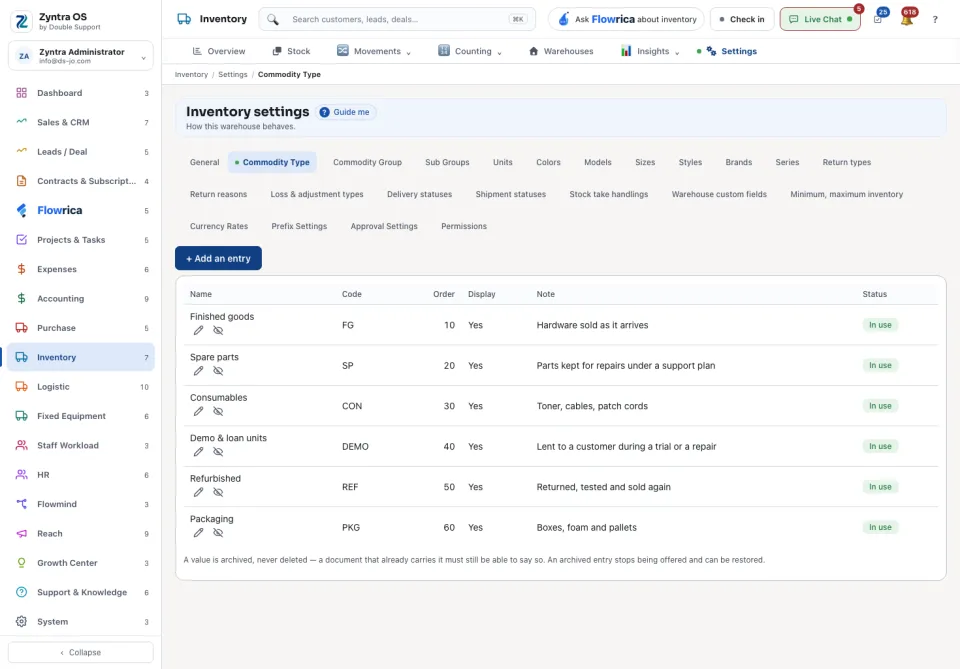
Task: Switch to the Commodity Group tab
Action: (x=367, y=162)
